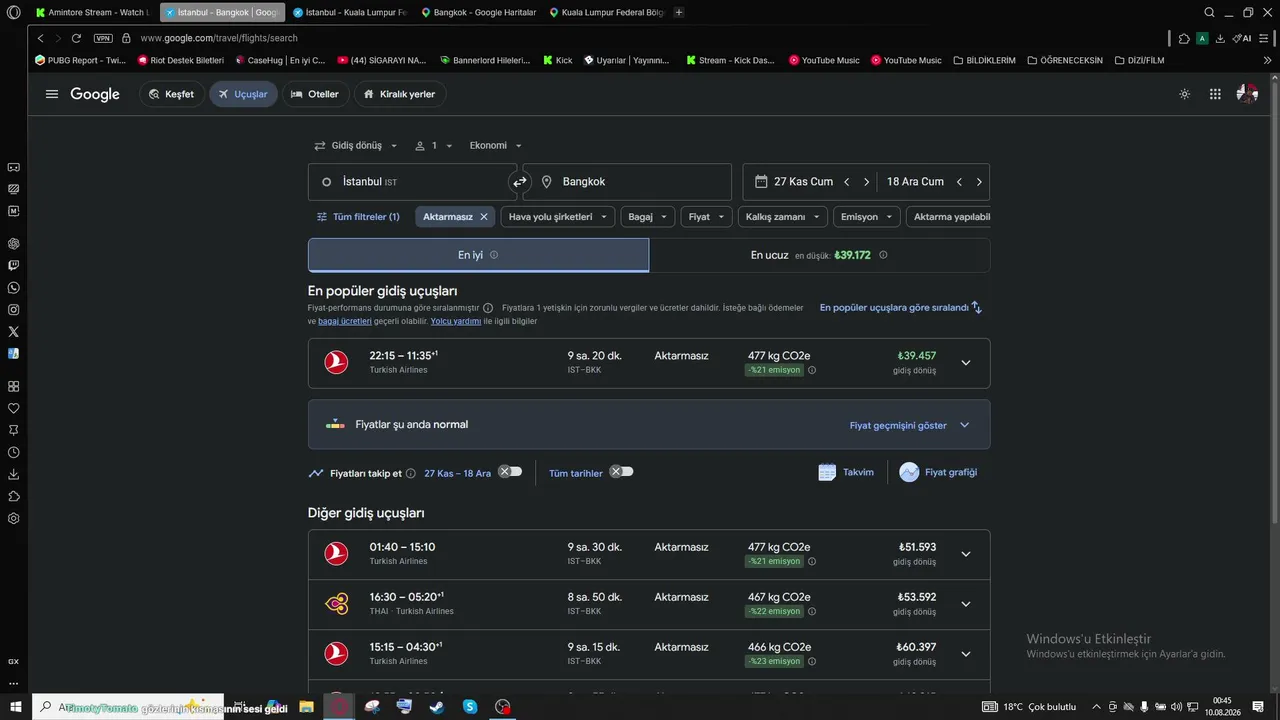This screenshot has width=1280, height=720.
Task: Edit the İstanbul origin field
Action: pos(412,182)
